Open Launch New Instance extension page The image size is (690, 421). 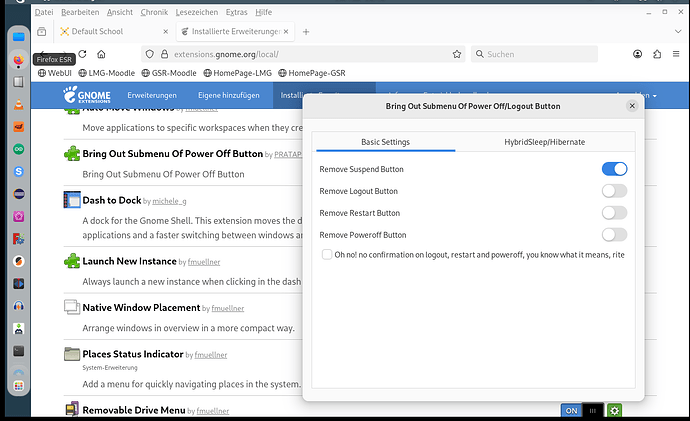129,261
